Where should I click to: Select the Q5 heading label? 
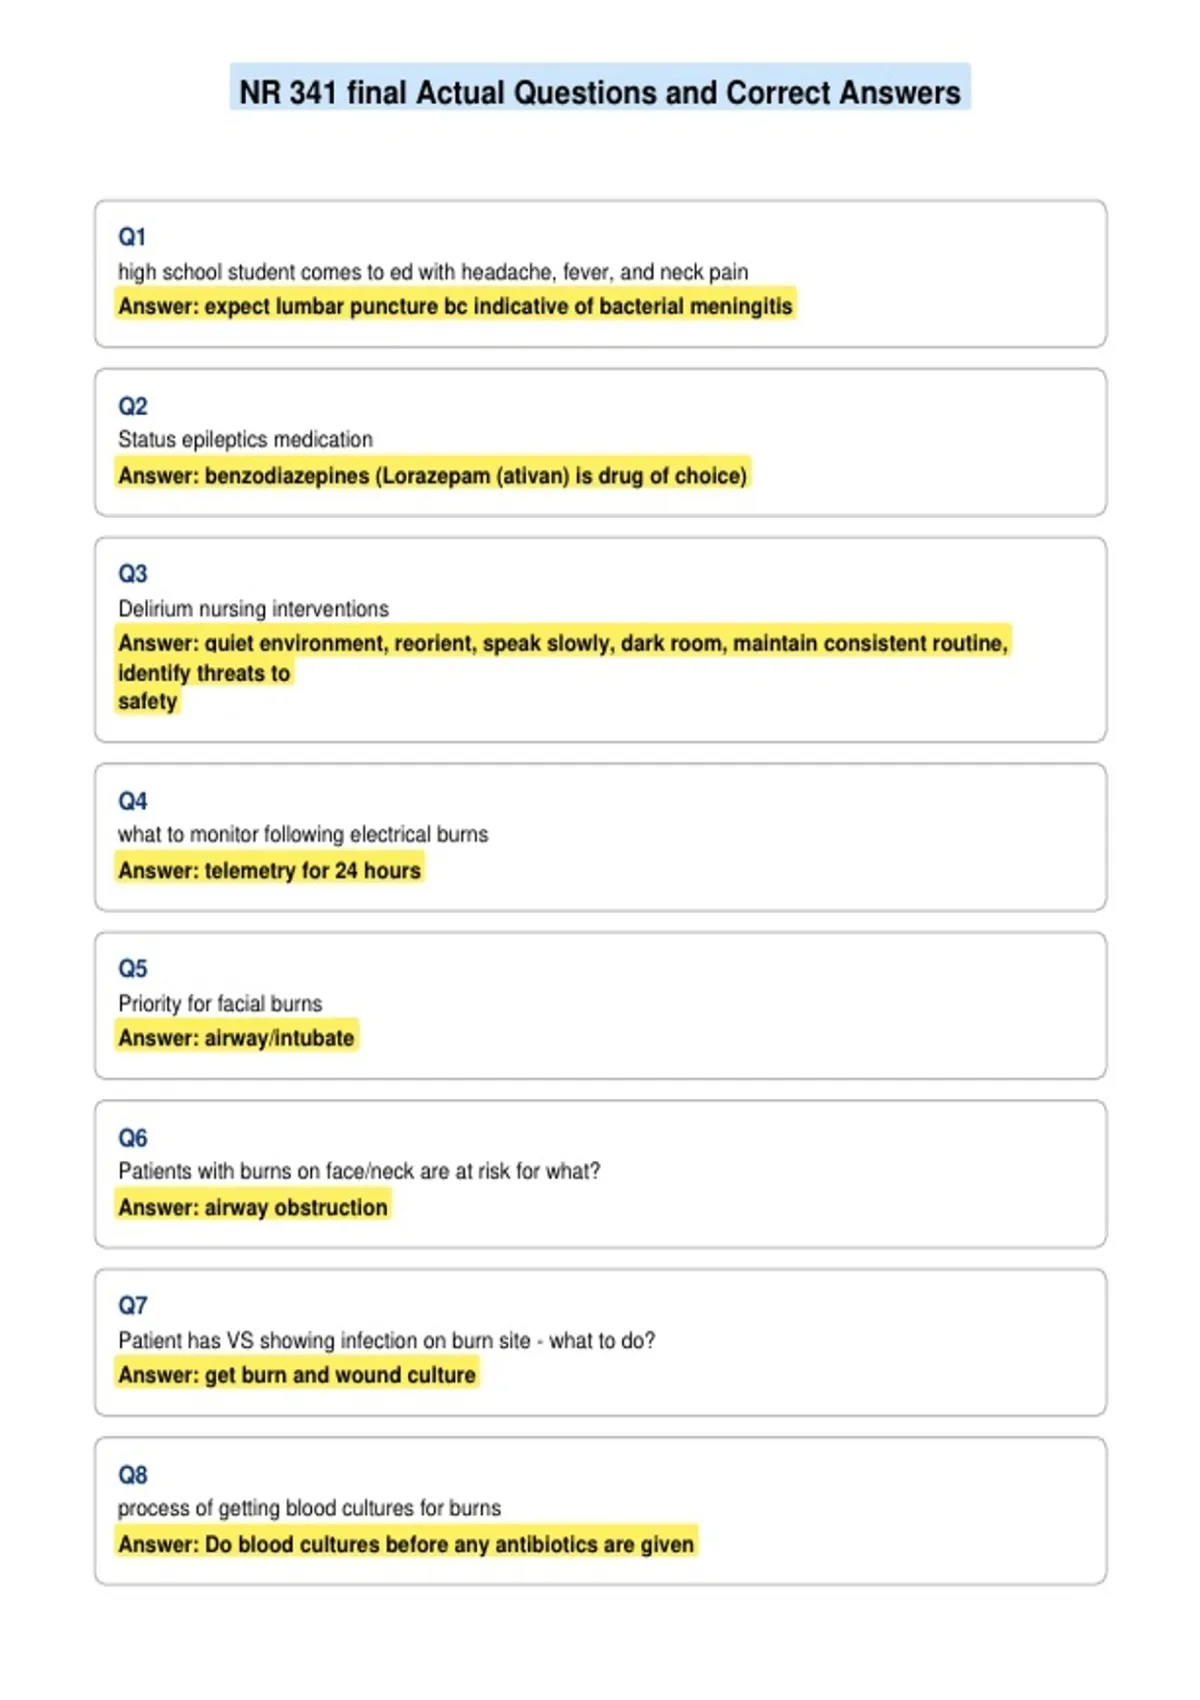(x=132, y=969)
